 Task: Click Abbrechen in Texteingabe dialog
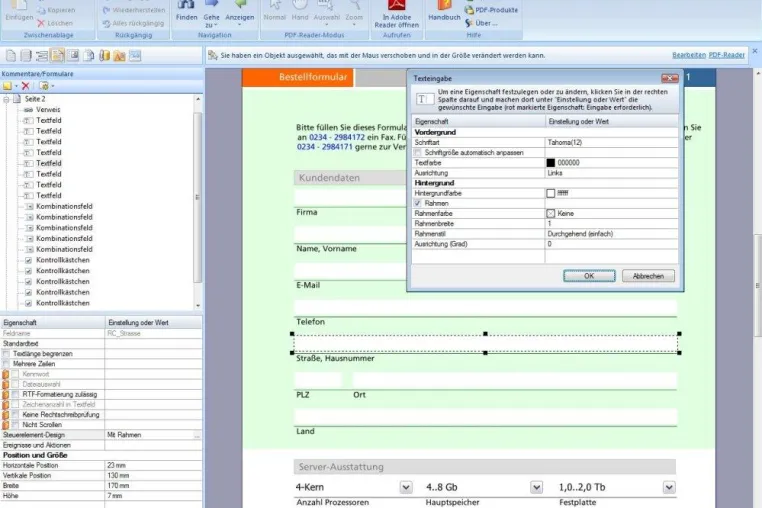648,276
